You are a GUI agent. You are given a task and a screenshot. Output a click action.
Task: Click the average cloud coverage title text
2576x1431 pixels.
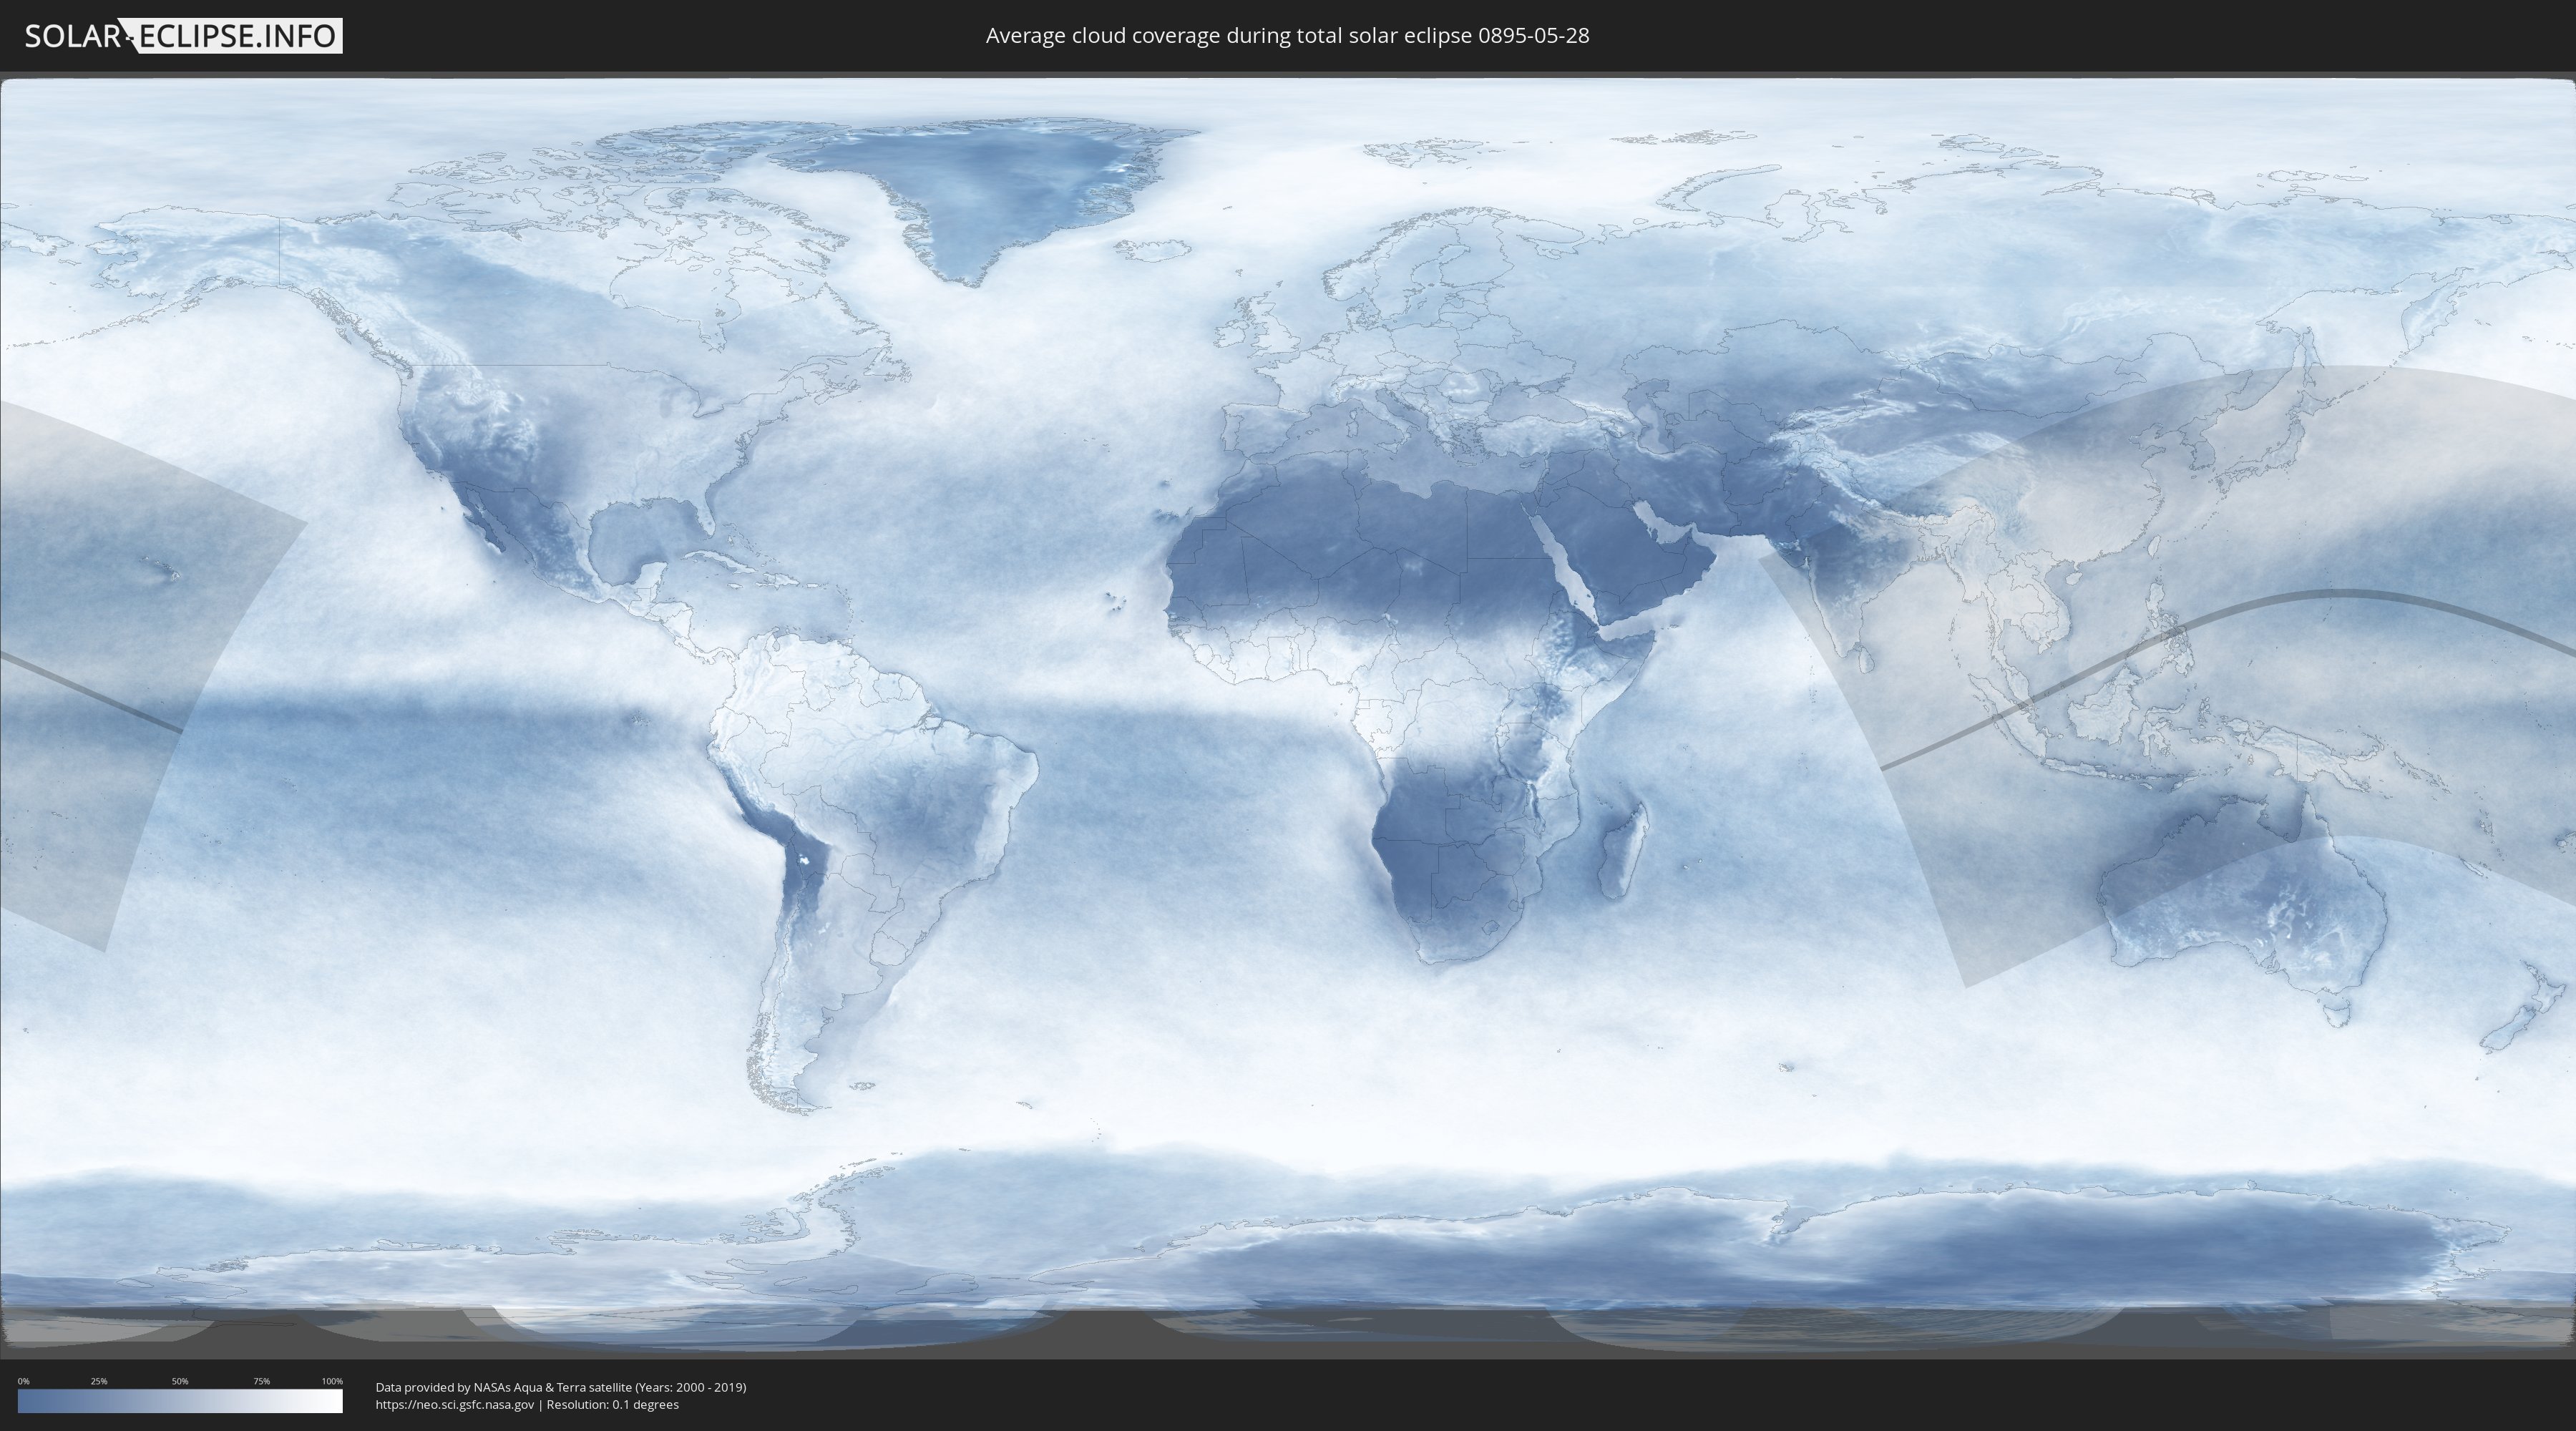coord(1287,36)
